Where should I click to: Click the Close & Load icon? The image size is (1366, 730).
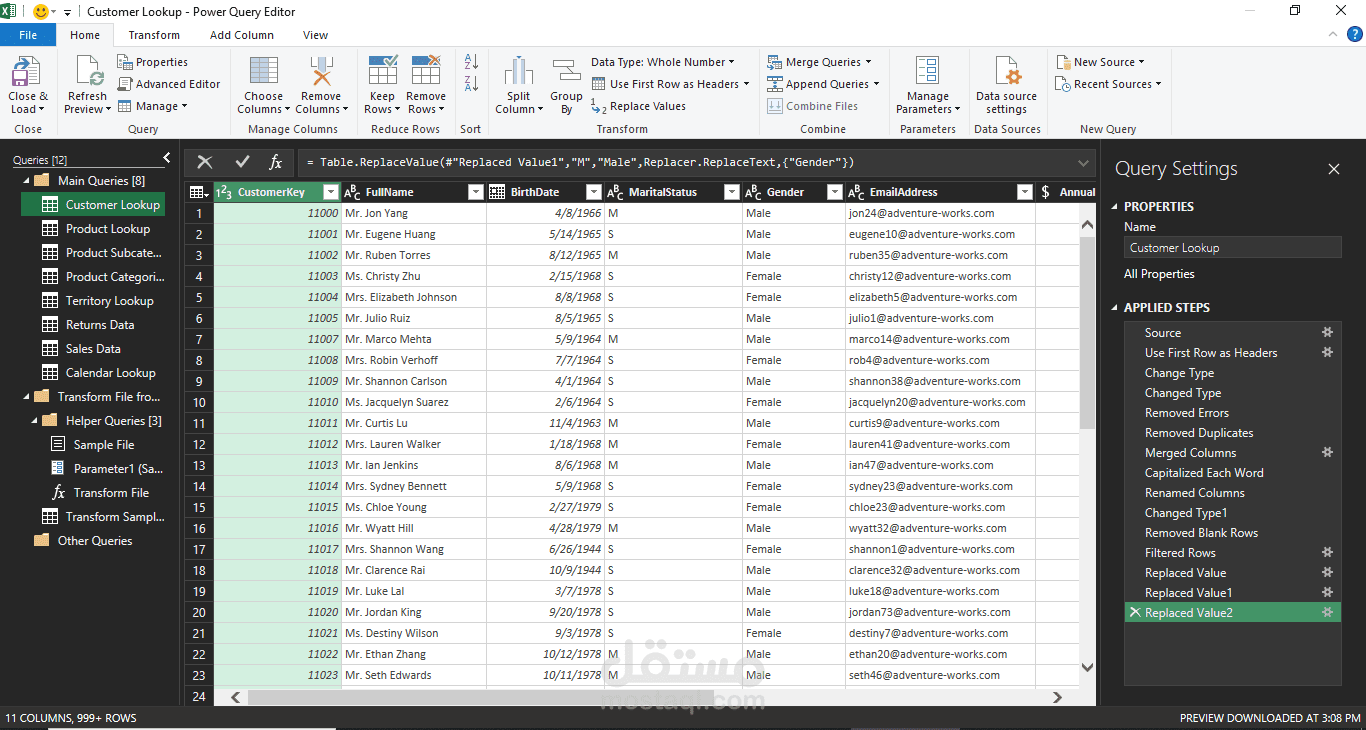pyautogui.click(x=27, y=73)
